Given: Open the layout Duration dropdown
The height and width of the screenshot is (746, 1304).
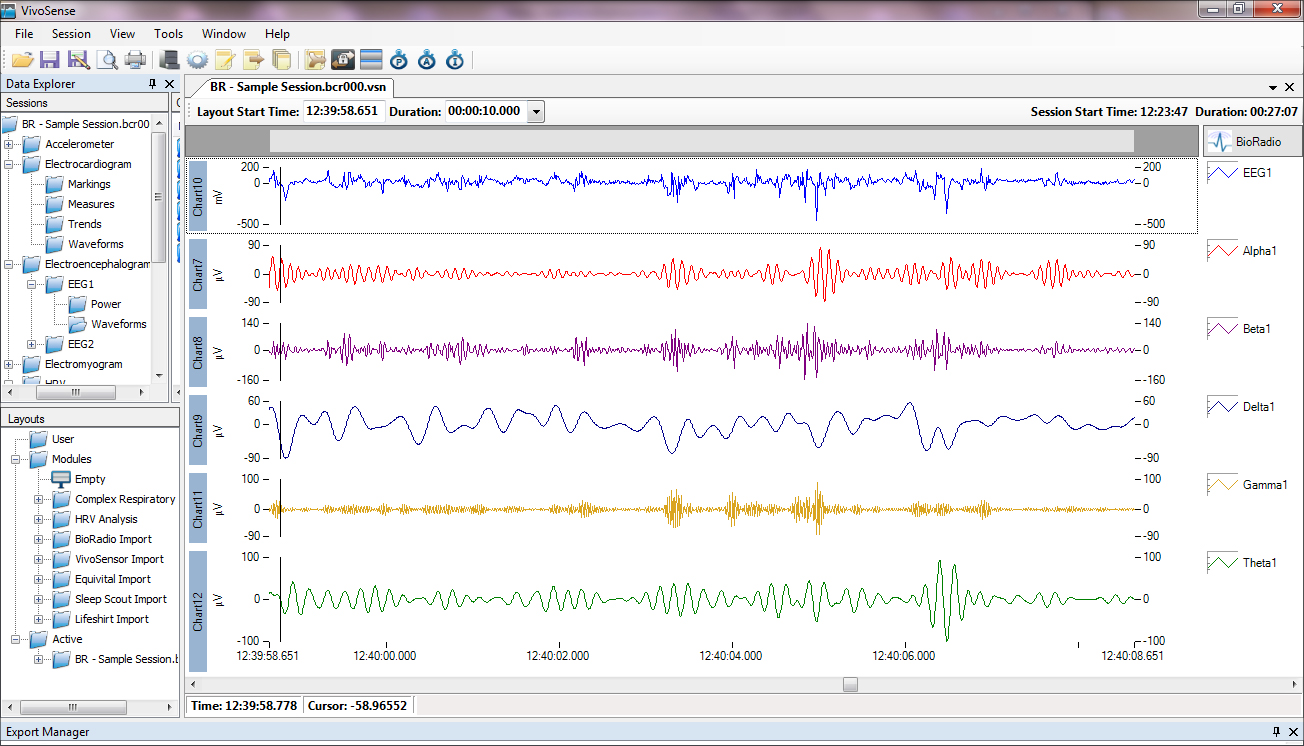Looking at the screenshot, I should pos(536,111).
